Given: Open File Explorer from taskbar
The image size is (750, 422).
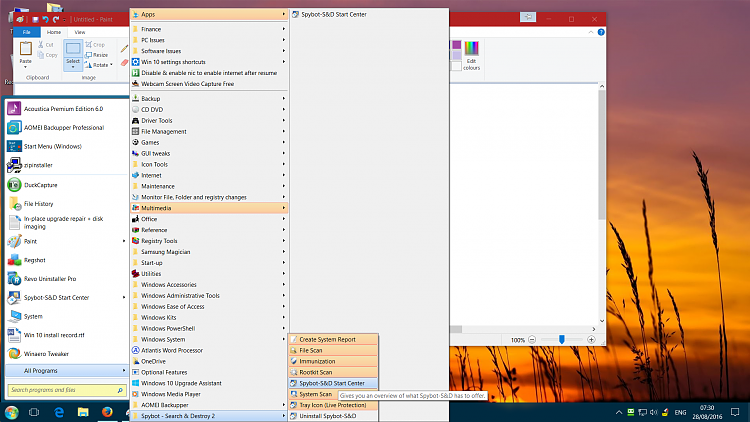Looking at the screenshot, I should pyautogui.click(x=83, y=412).
